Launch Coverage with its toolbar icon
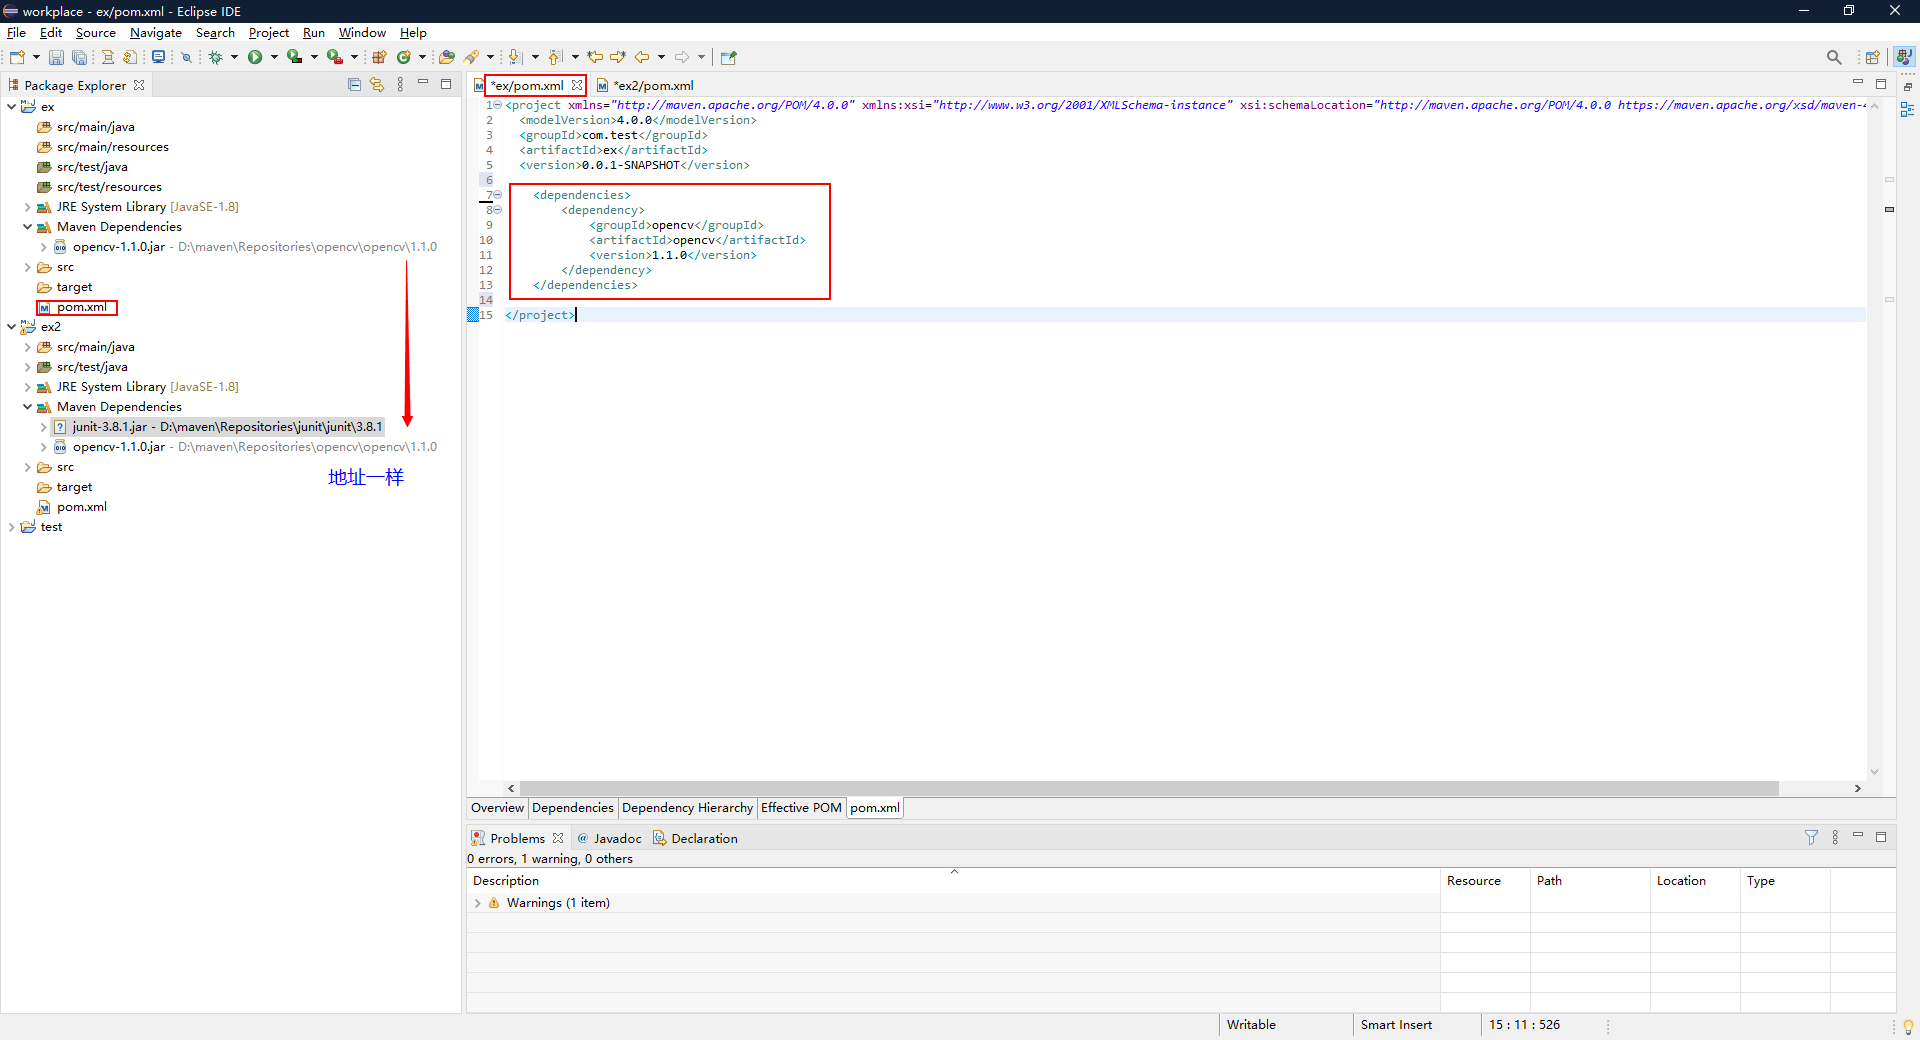The width and height of the screenshot is (1920, 1040). pos(294,57)
